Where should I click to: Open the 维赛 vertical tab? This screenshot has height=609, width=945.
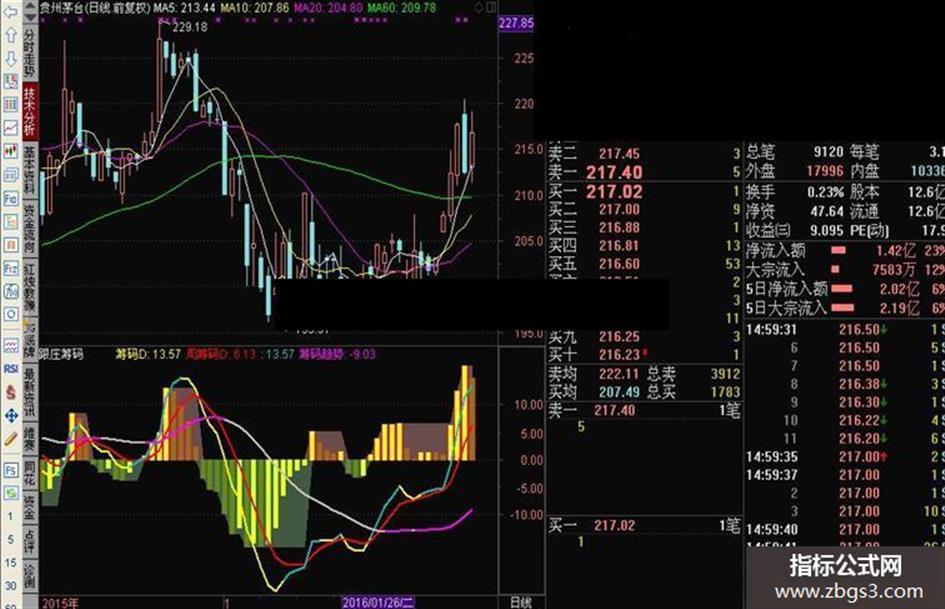(30, 439)
